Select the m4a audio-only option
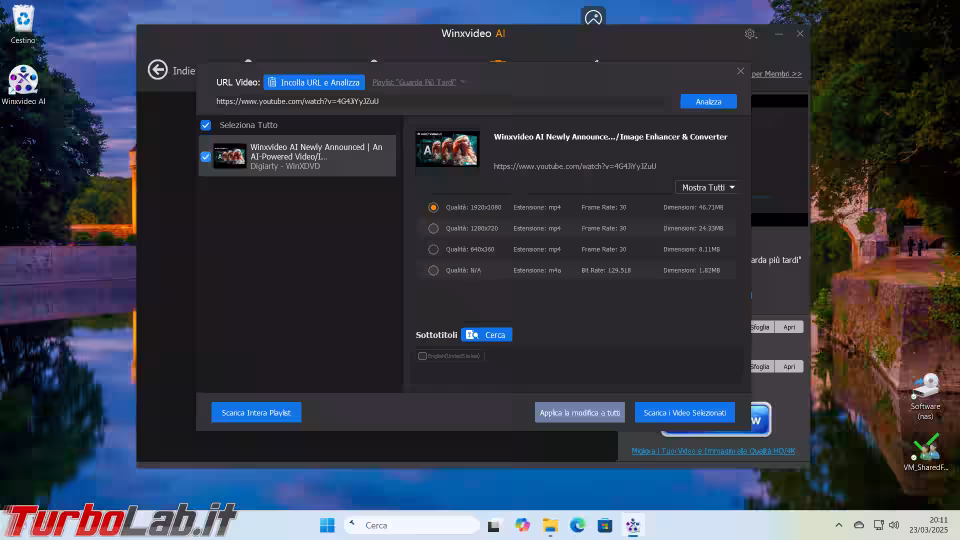The height and width of the screenshot is (540, 960). 433,270
